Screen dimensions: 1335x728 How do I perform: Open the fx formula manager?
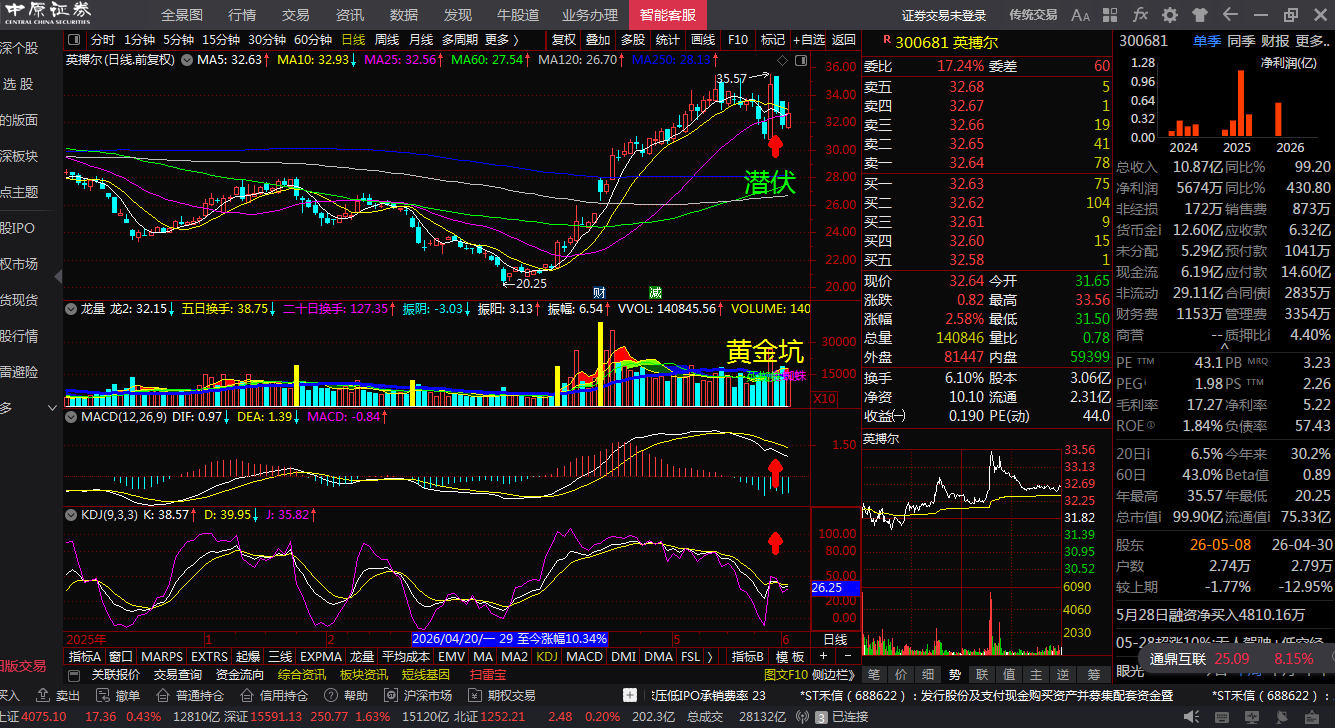1141,15
